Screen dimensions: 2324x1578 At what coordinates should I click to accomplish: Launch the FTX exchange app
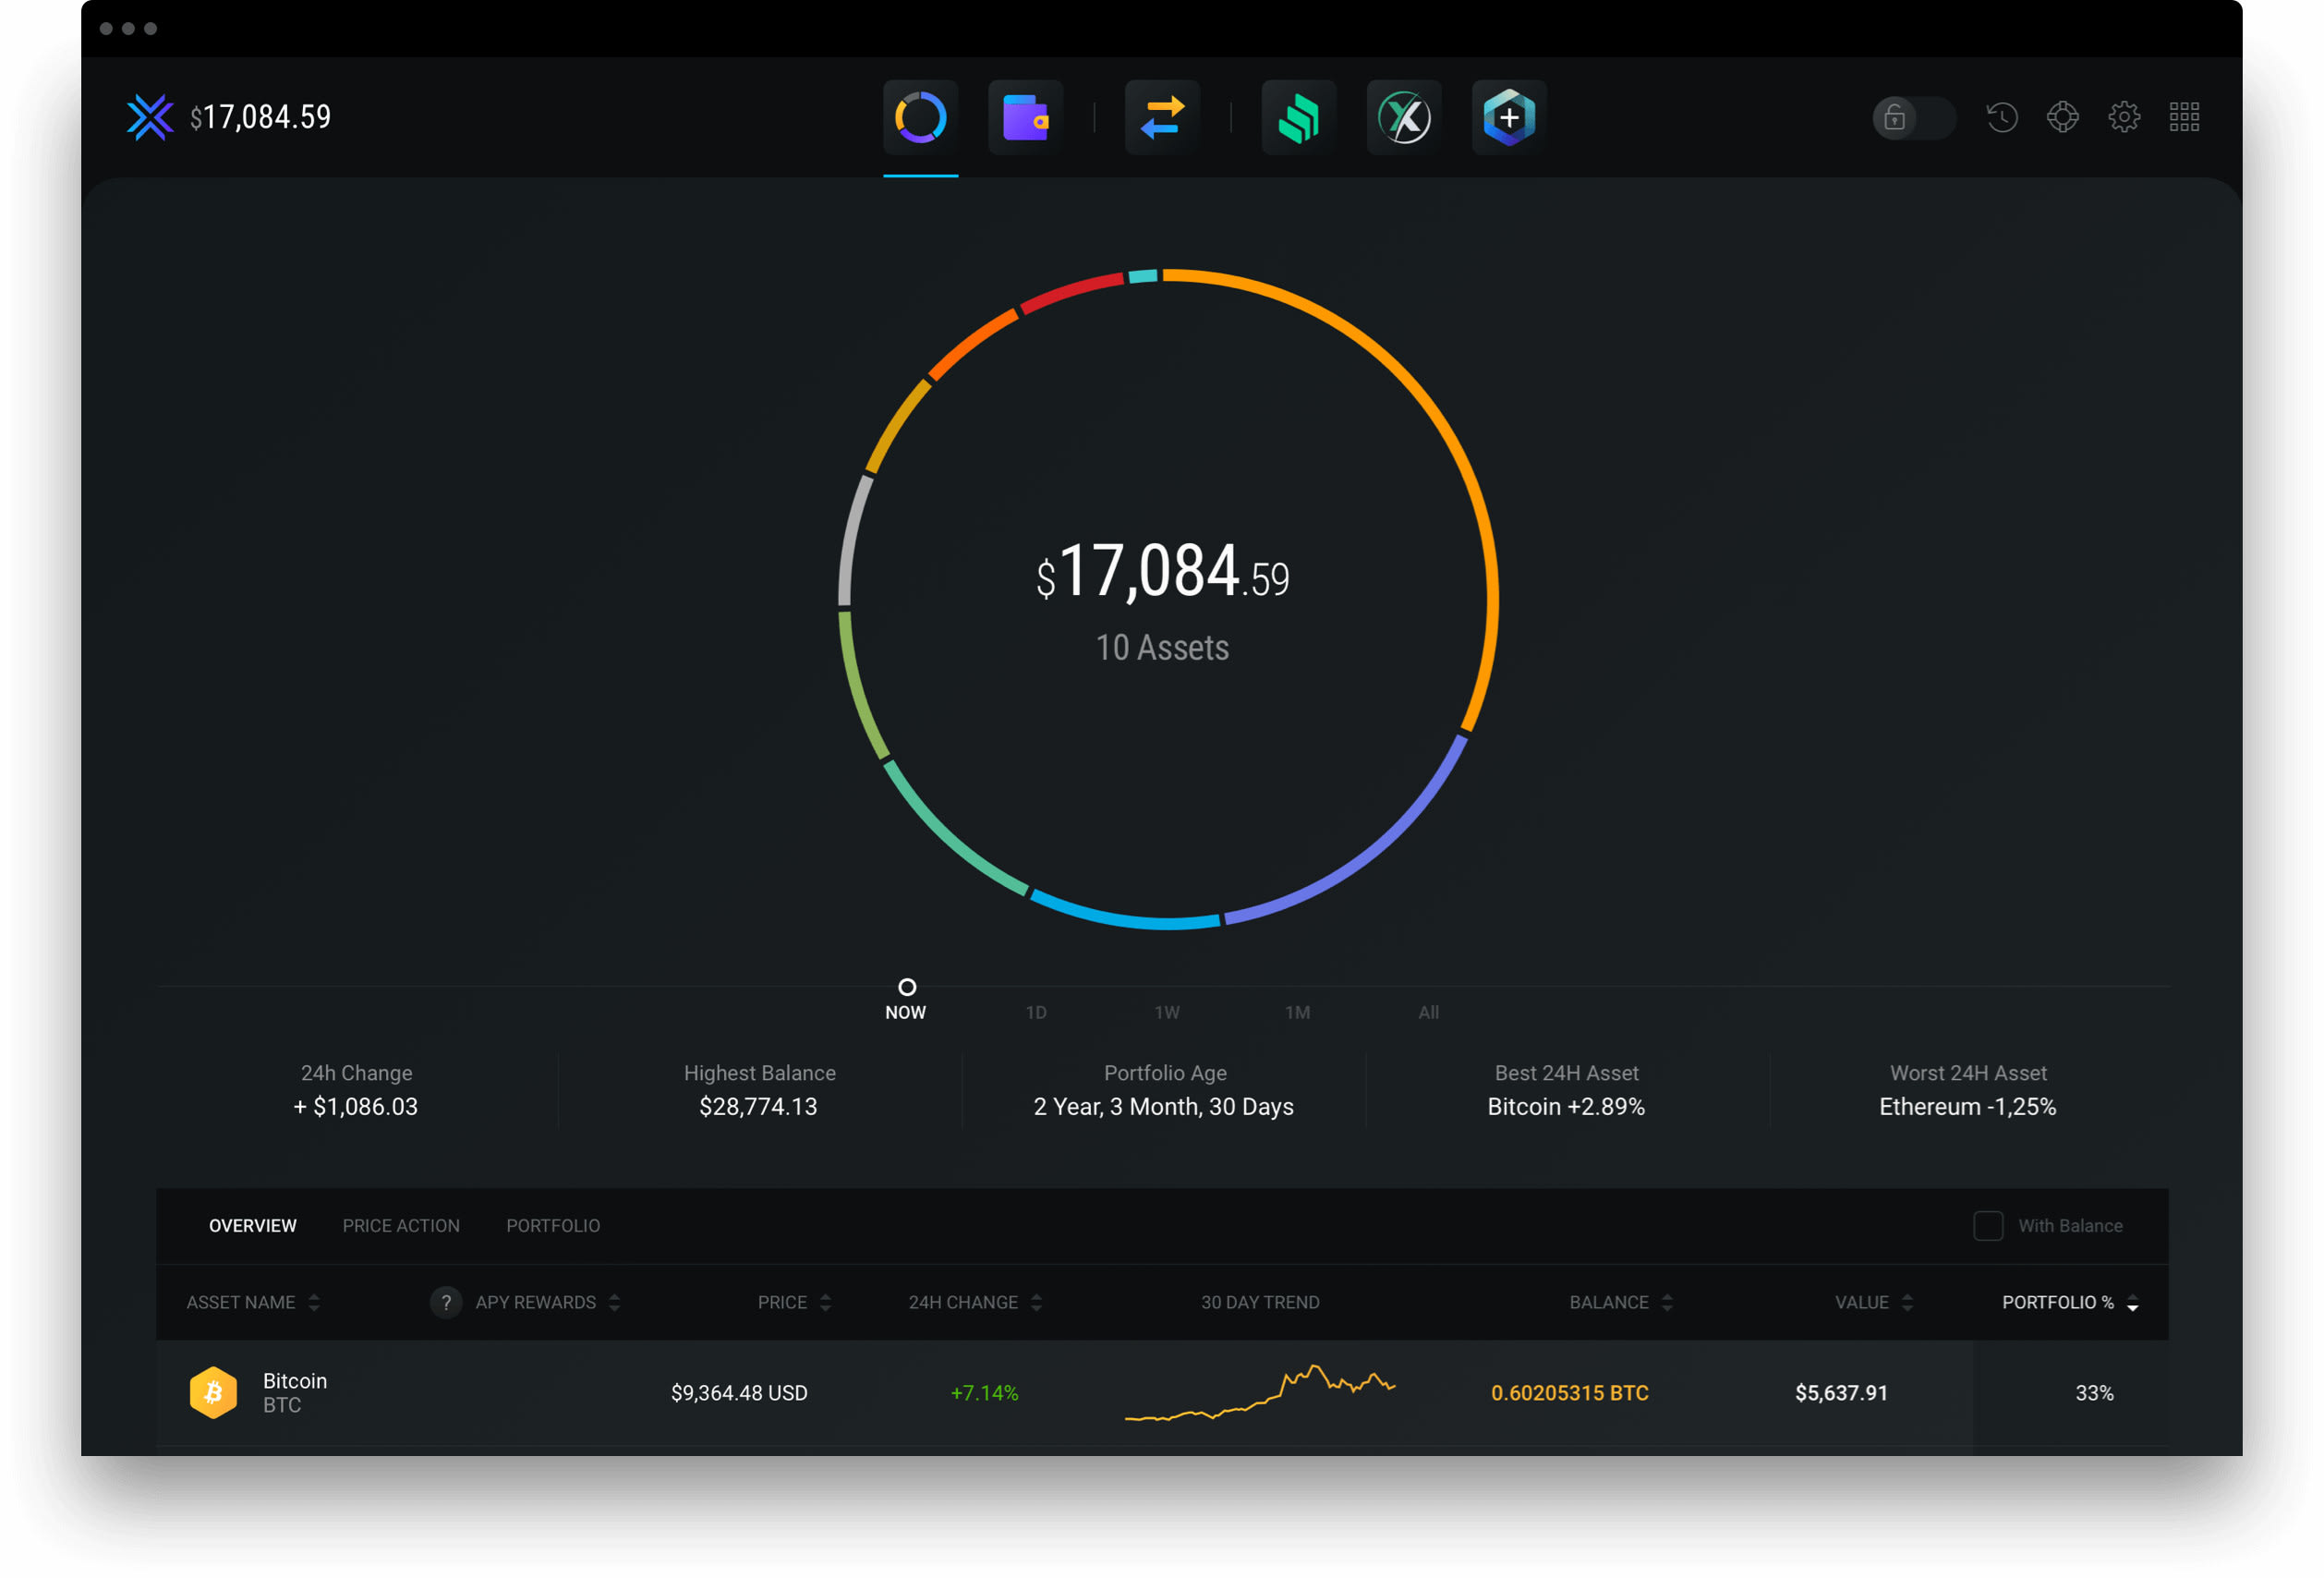pos(1403,116)
